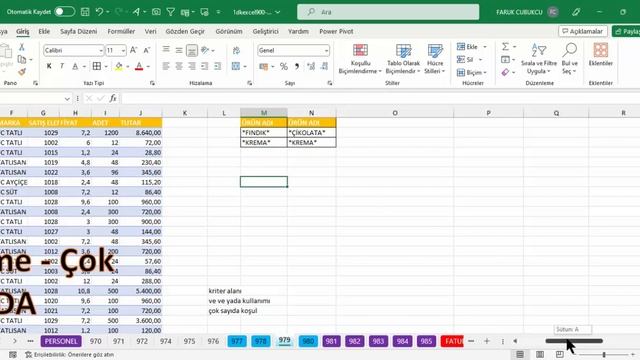Screen dimensions: 640x360
Task: Toggle bold K formatting
Action: 49,66
